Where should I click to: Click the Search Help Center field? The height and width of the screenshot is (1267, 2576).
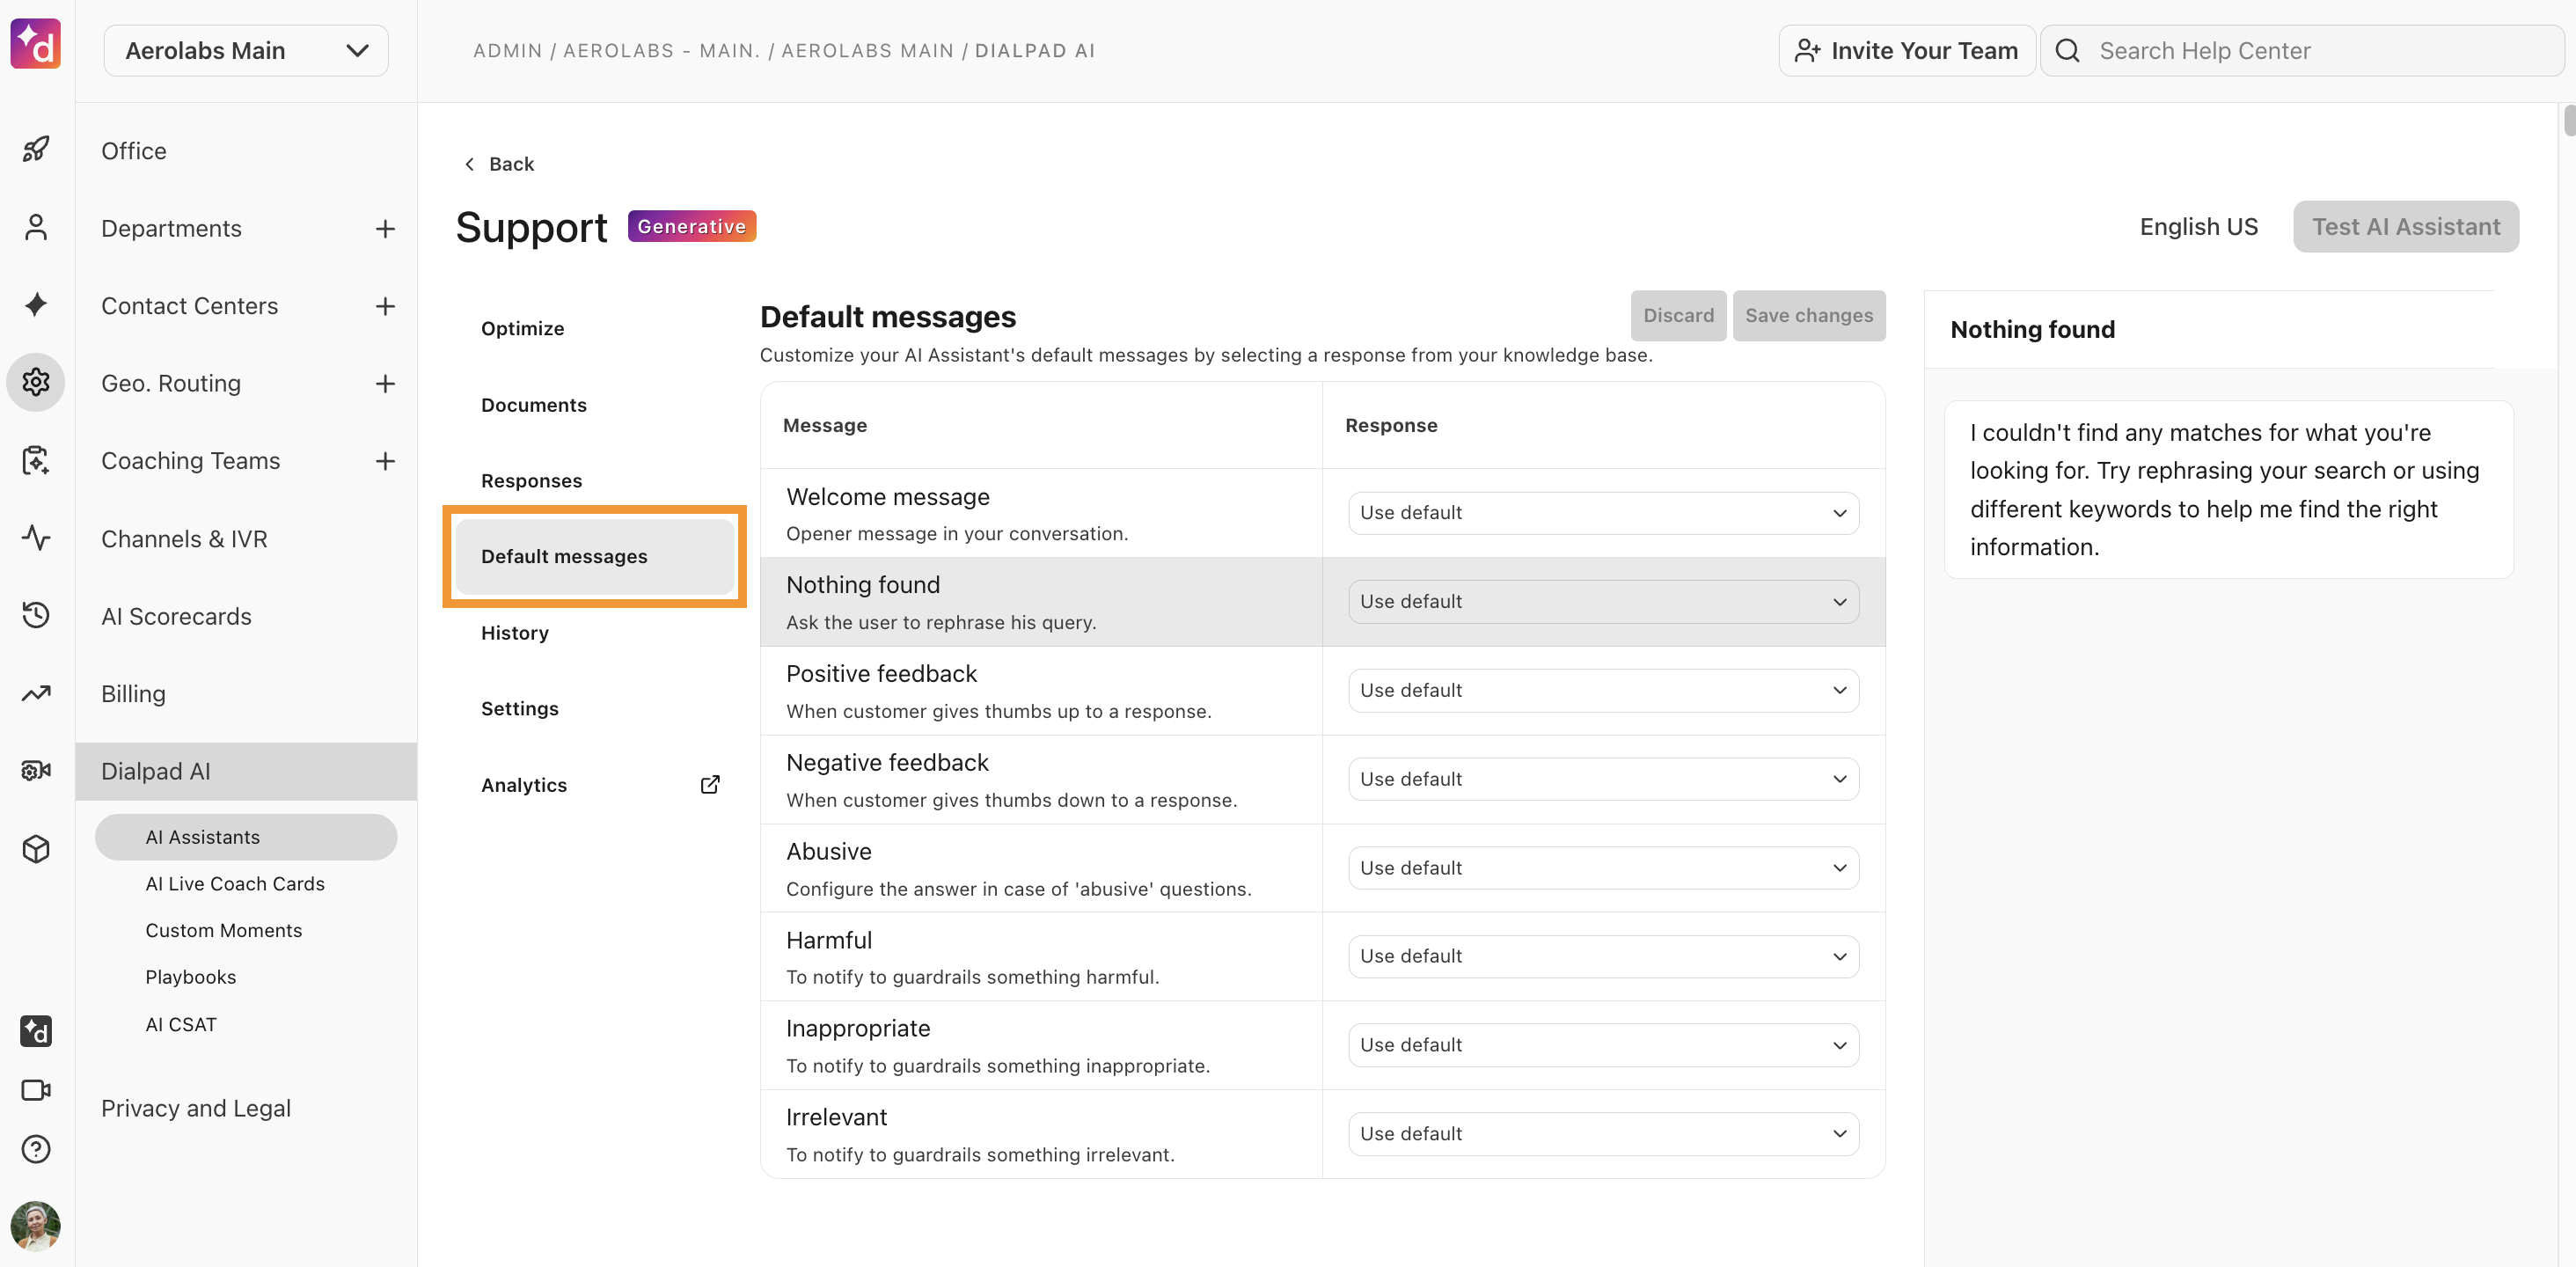tap(2302, 51)
